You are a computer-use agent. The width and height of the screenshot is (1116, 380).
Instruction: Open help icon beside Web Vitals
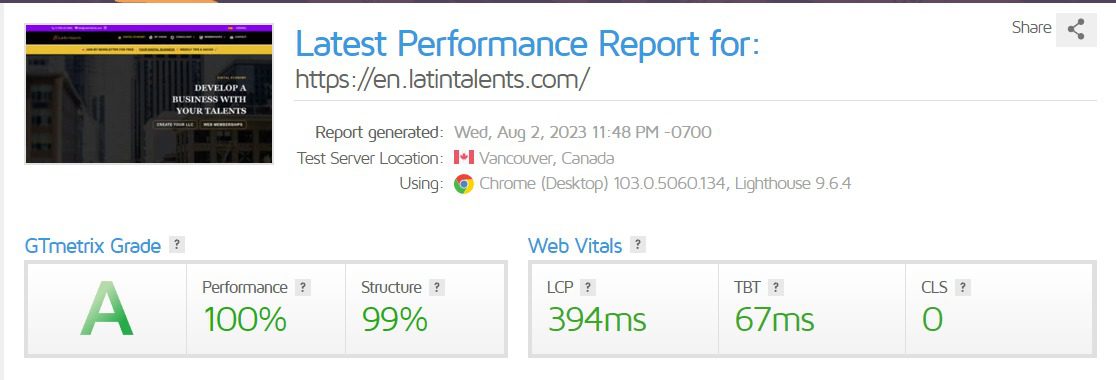pyautogui.click(x=638, y=245)
